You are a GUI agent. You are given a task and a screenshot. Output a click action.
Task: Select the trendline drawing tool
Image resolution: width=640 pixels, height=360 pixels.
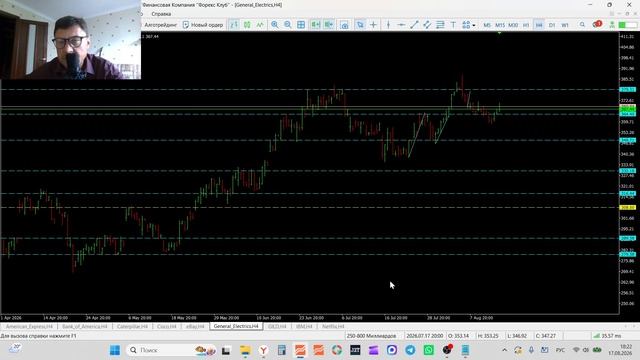(x=414, y=25)
